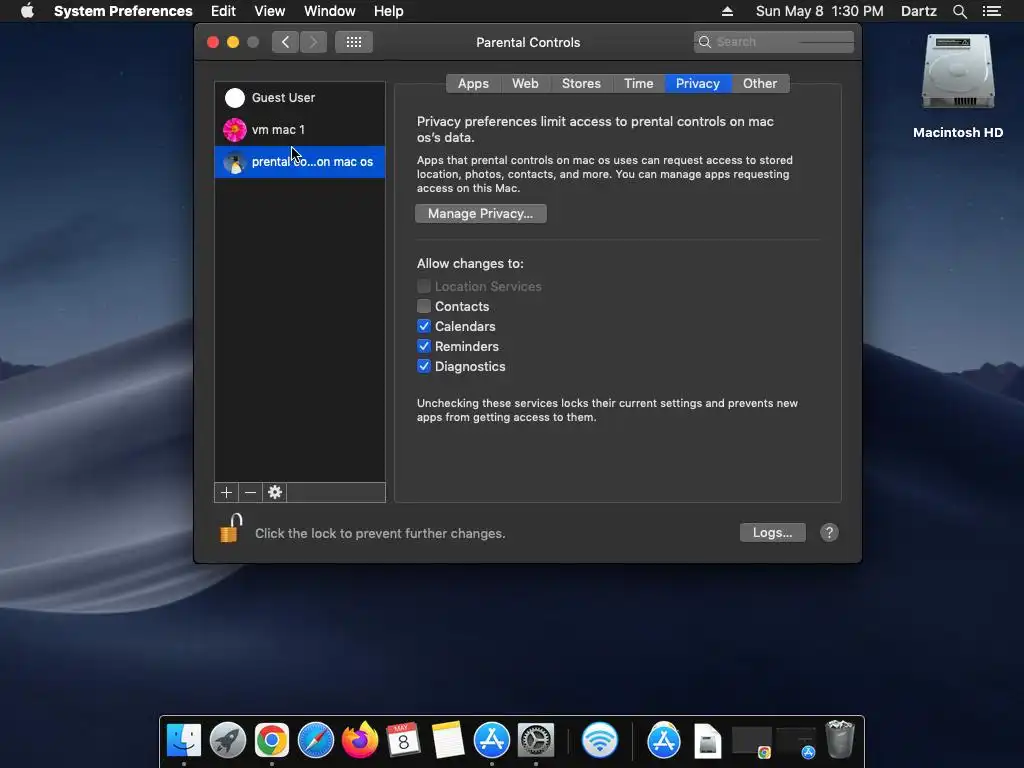Image resolution: width=1024 pixels, height=768 pixels.
Task: Enable the Contacts checkbox
Action: coord(424,306)
